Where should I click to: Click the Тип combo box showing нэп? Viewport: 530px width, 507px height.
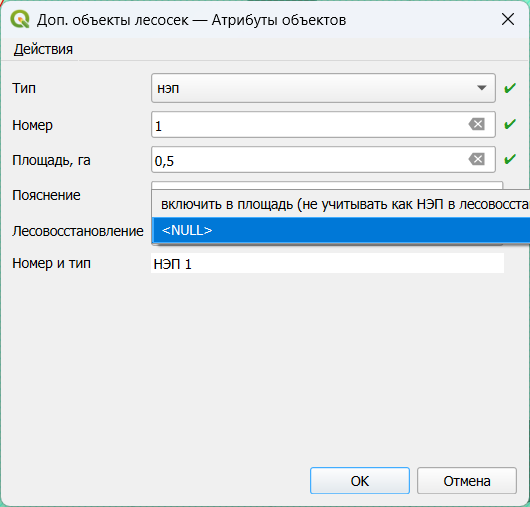(x=323, y=88)
